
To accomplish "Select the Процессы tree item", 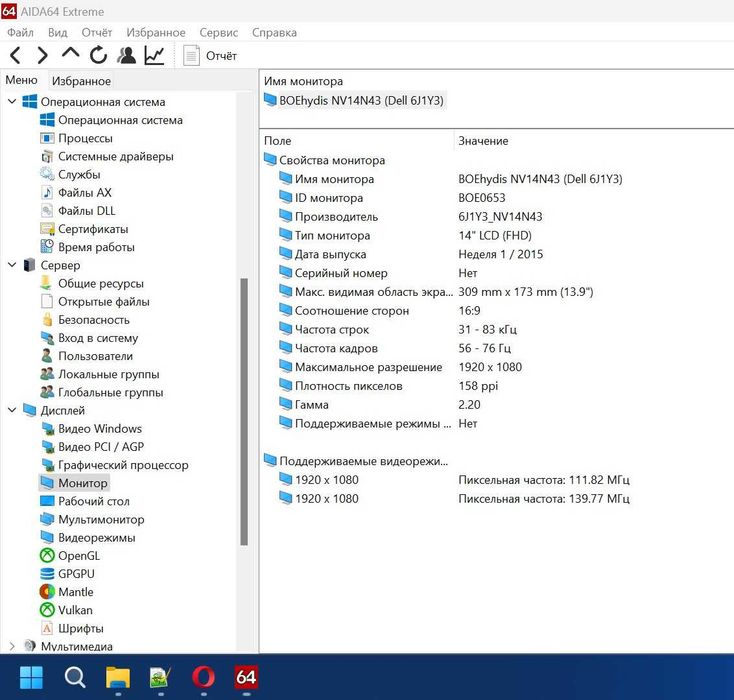I will coord(85,138).
